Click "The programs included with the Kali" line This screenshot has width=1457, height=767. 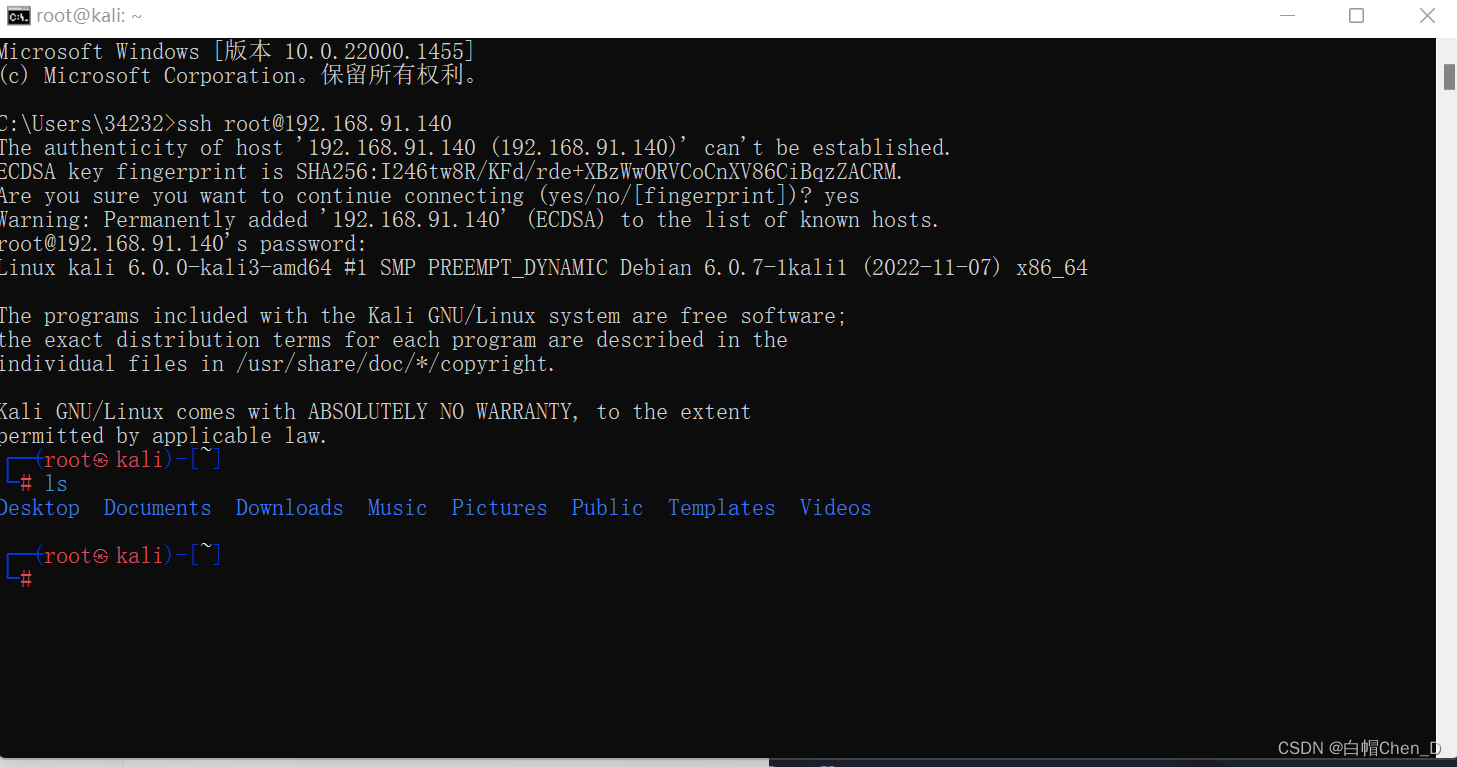tap(423, 316)
